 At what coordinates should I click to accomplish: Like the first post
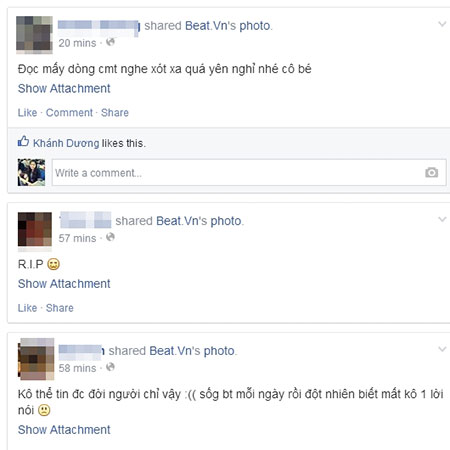(x=27, y=113)
